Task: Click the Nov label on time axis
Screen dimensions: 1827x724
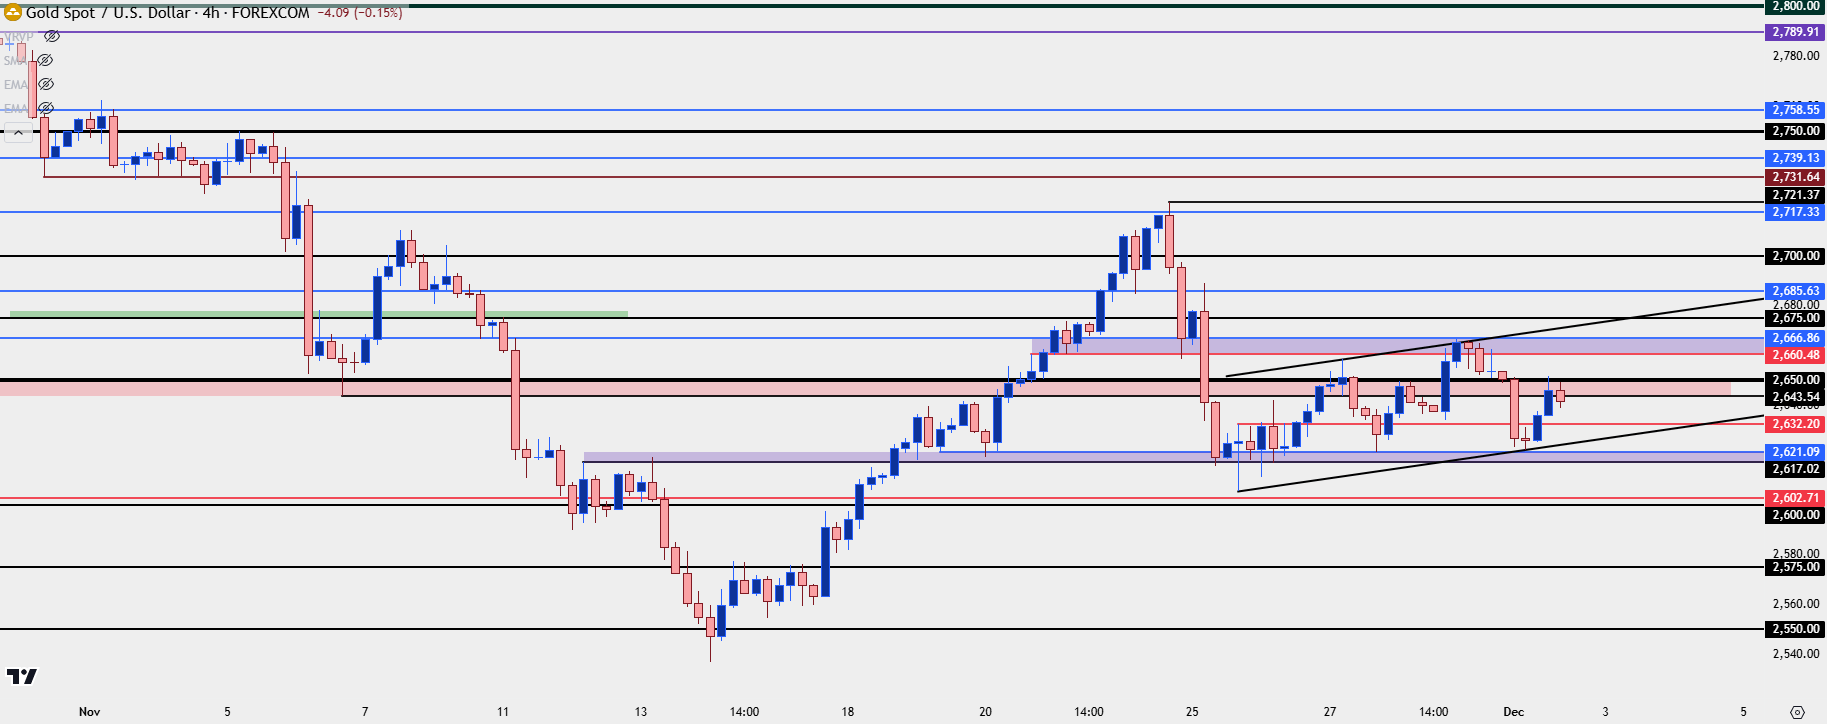Action: 89,712
